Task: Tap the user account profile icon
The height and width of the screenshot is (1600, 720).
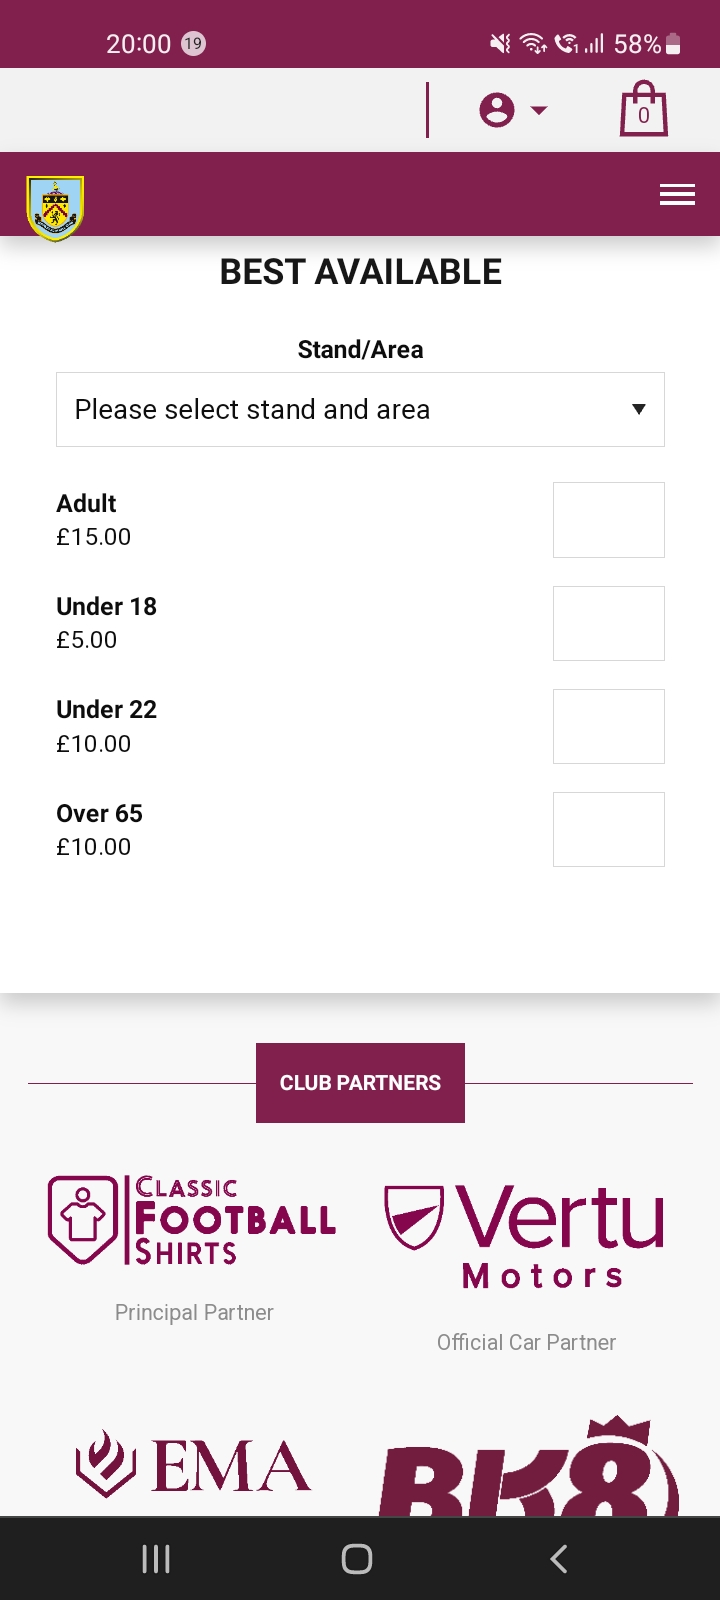Action: [x=496, y=110]
